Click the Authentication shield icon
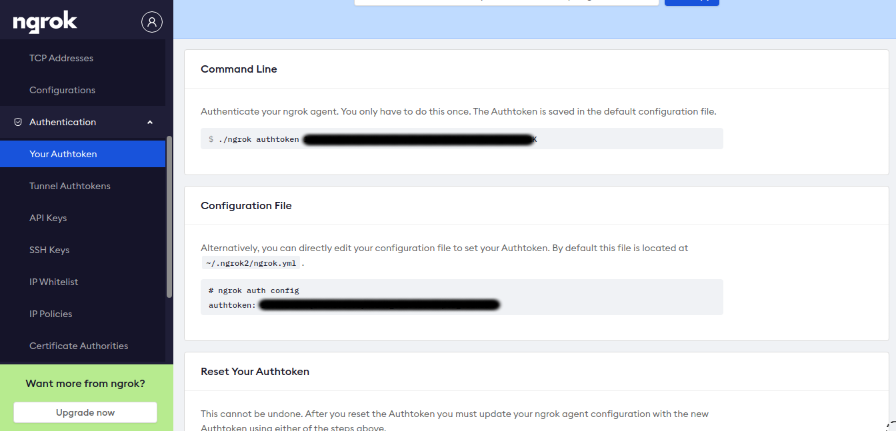 pyautogui.click(x=18, y=122)
